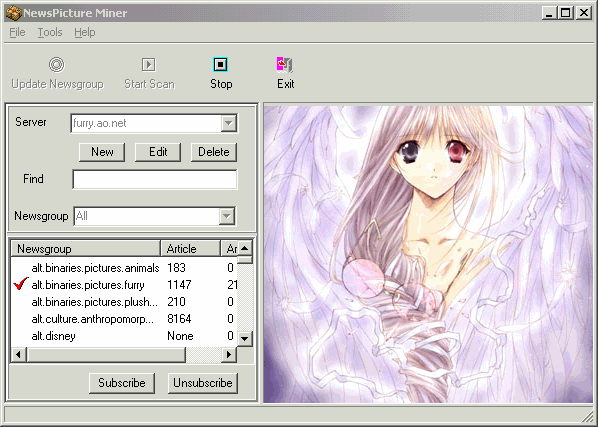Click the Subscribe button
The image size is (598, 427).
point(122,383)
